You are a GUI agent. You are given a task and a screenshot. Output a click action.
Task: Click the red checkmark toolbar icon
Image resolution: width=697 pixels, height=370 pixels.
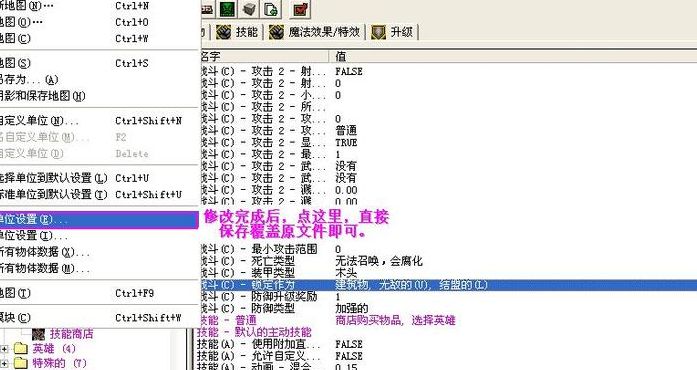pyautogui.click(x=301, y=9)
